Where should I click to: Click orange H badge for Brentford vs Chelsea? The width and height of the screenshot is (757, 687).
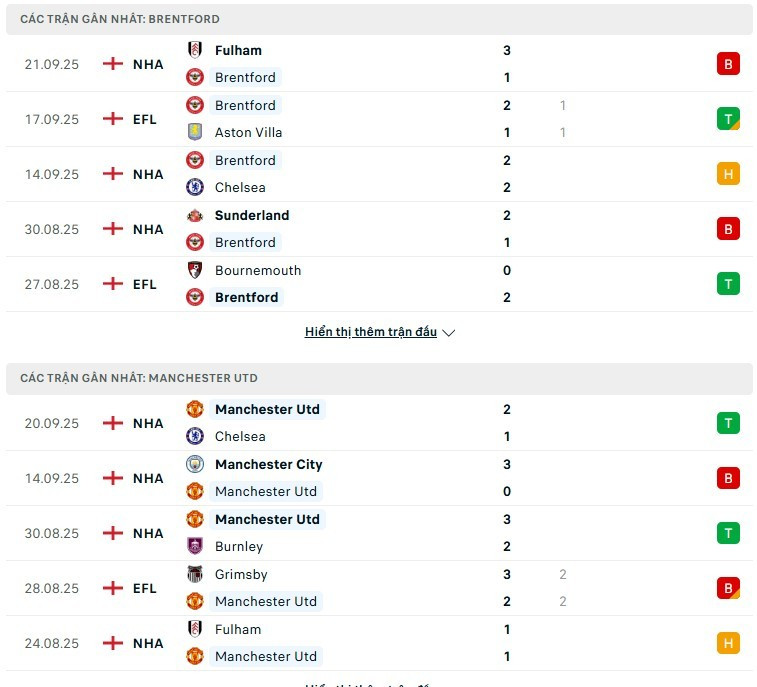[728, 174]
